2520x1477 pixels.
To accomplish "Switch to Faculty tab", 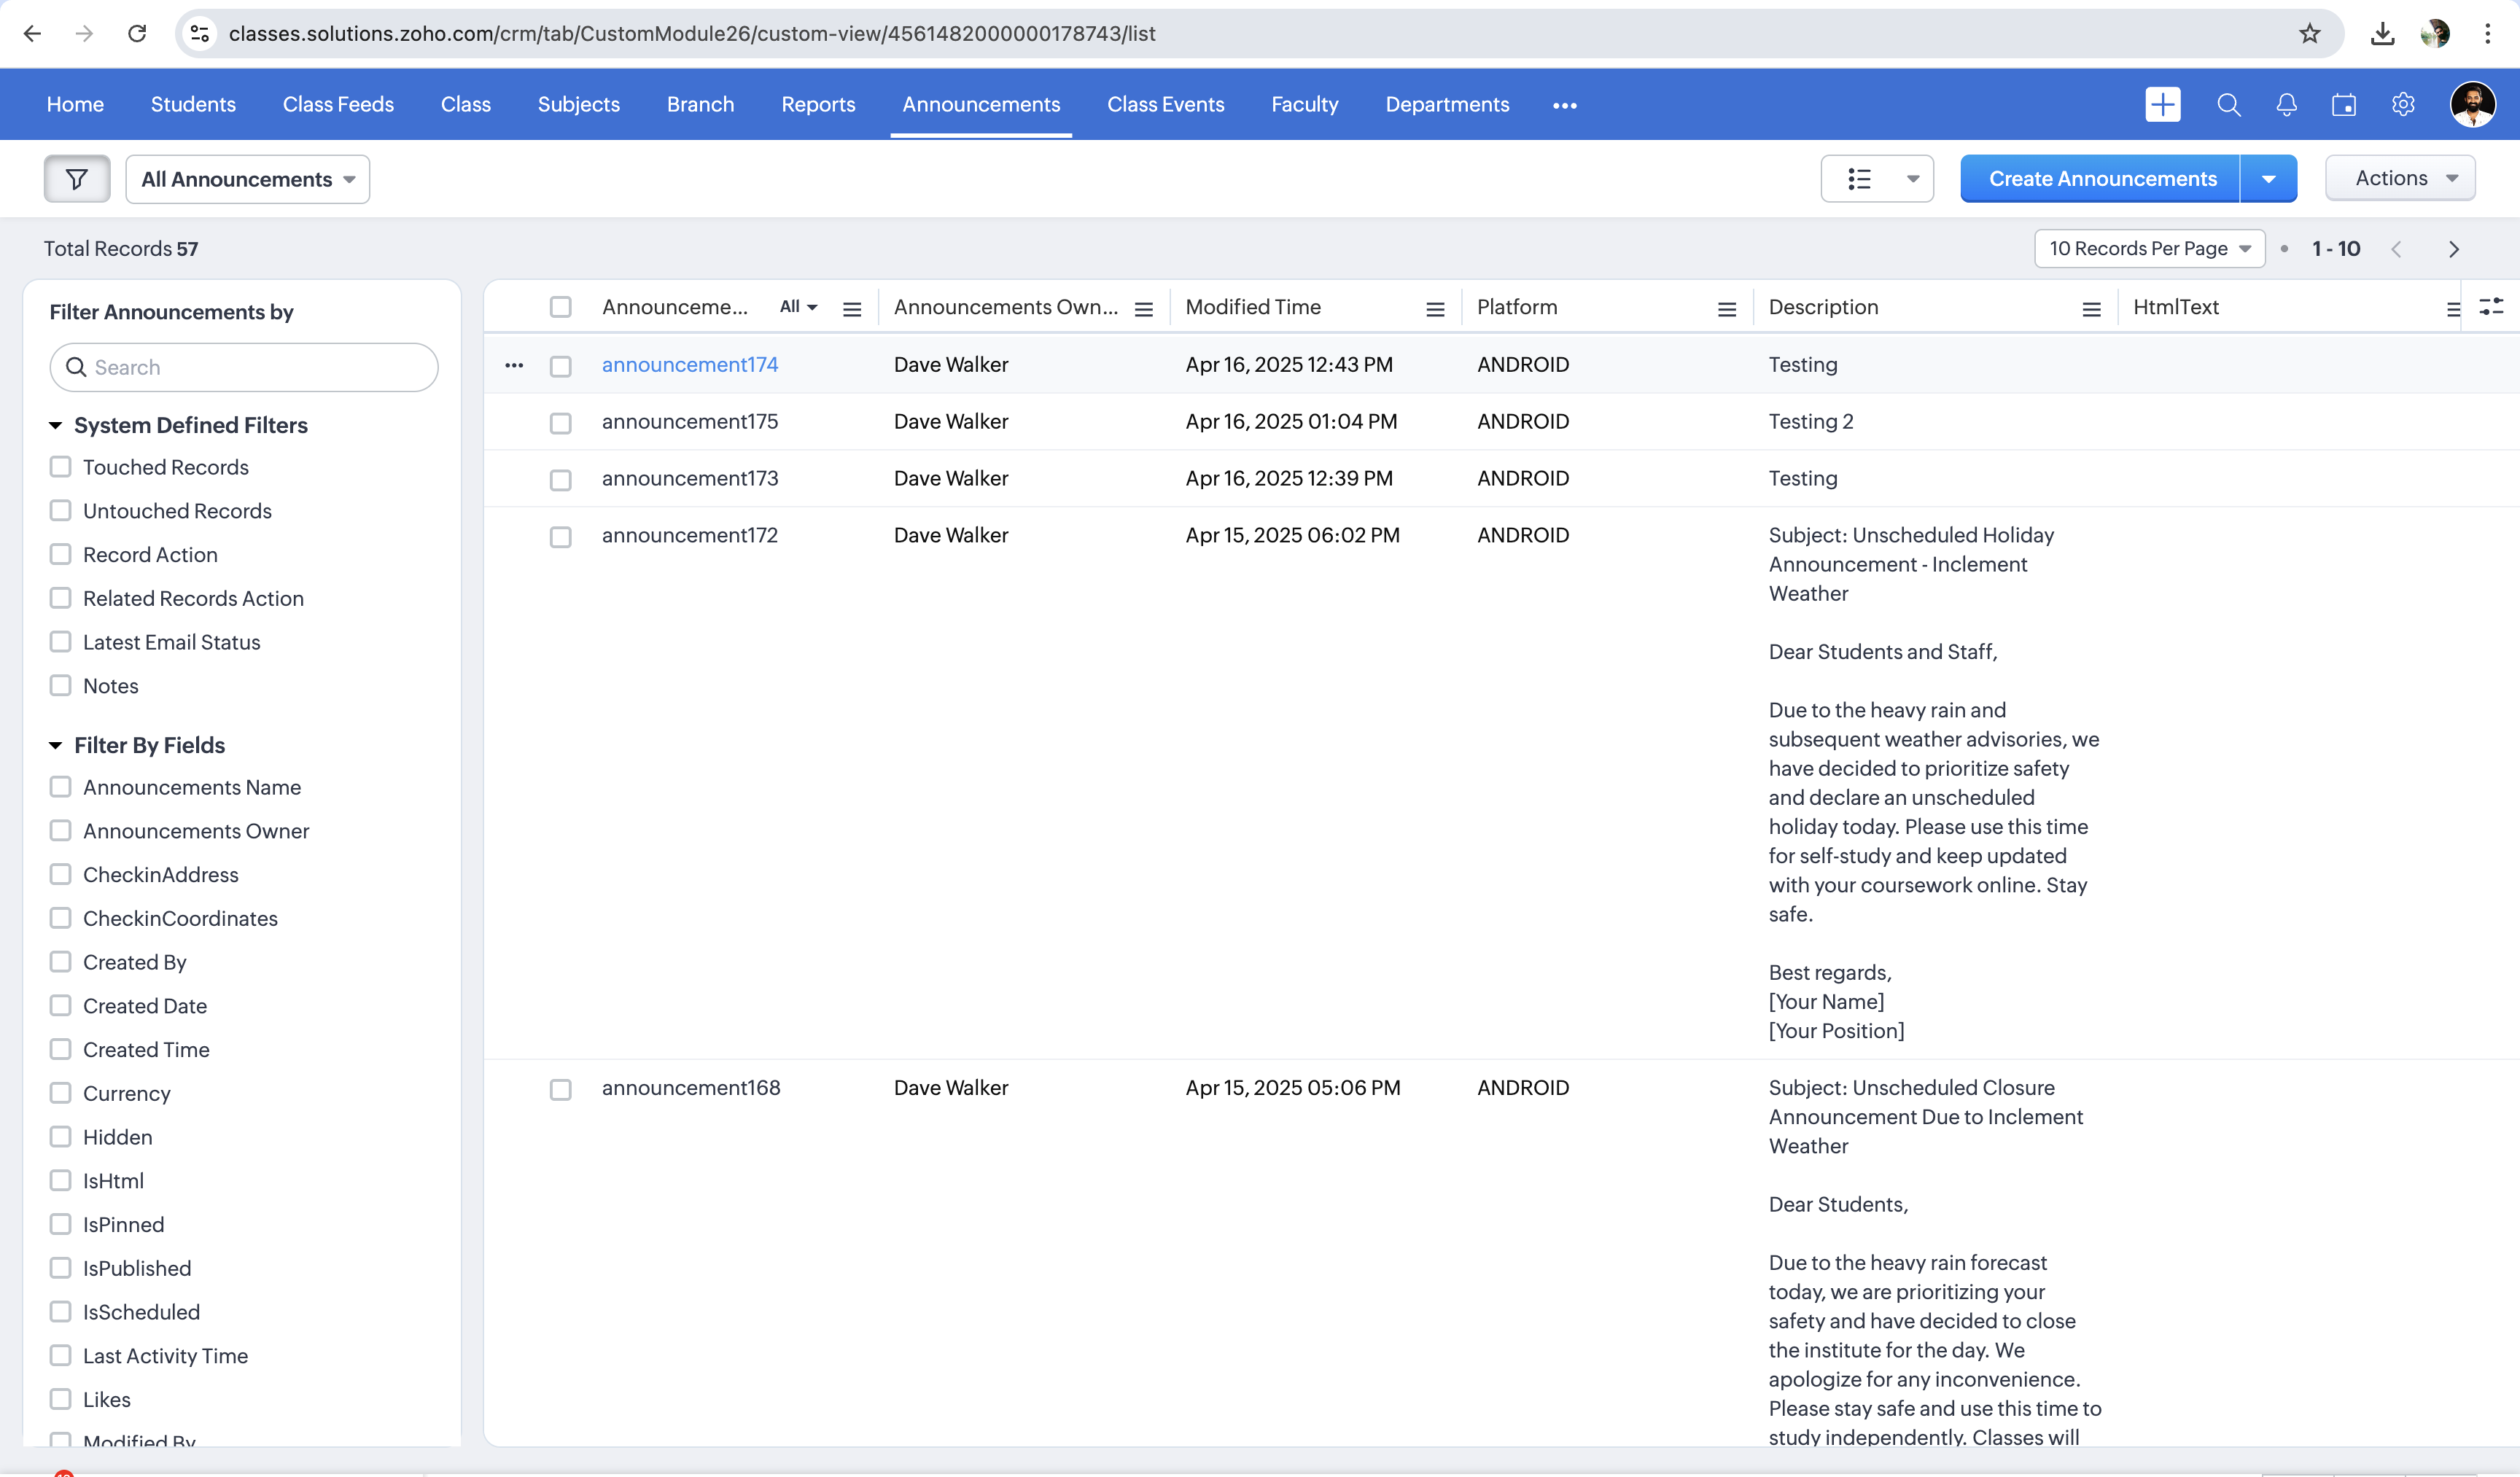I will [1304, 104].
